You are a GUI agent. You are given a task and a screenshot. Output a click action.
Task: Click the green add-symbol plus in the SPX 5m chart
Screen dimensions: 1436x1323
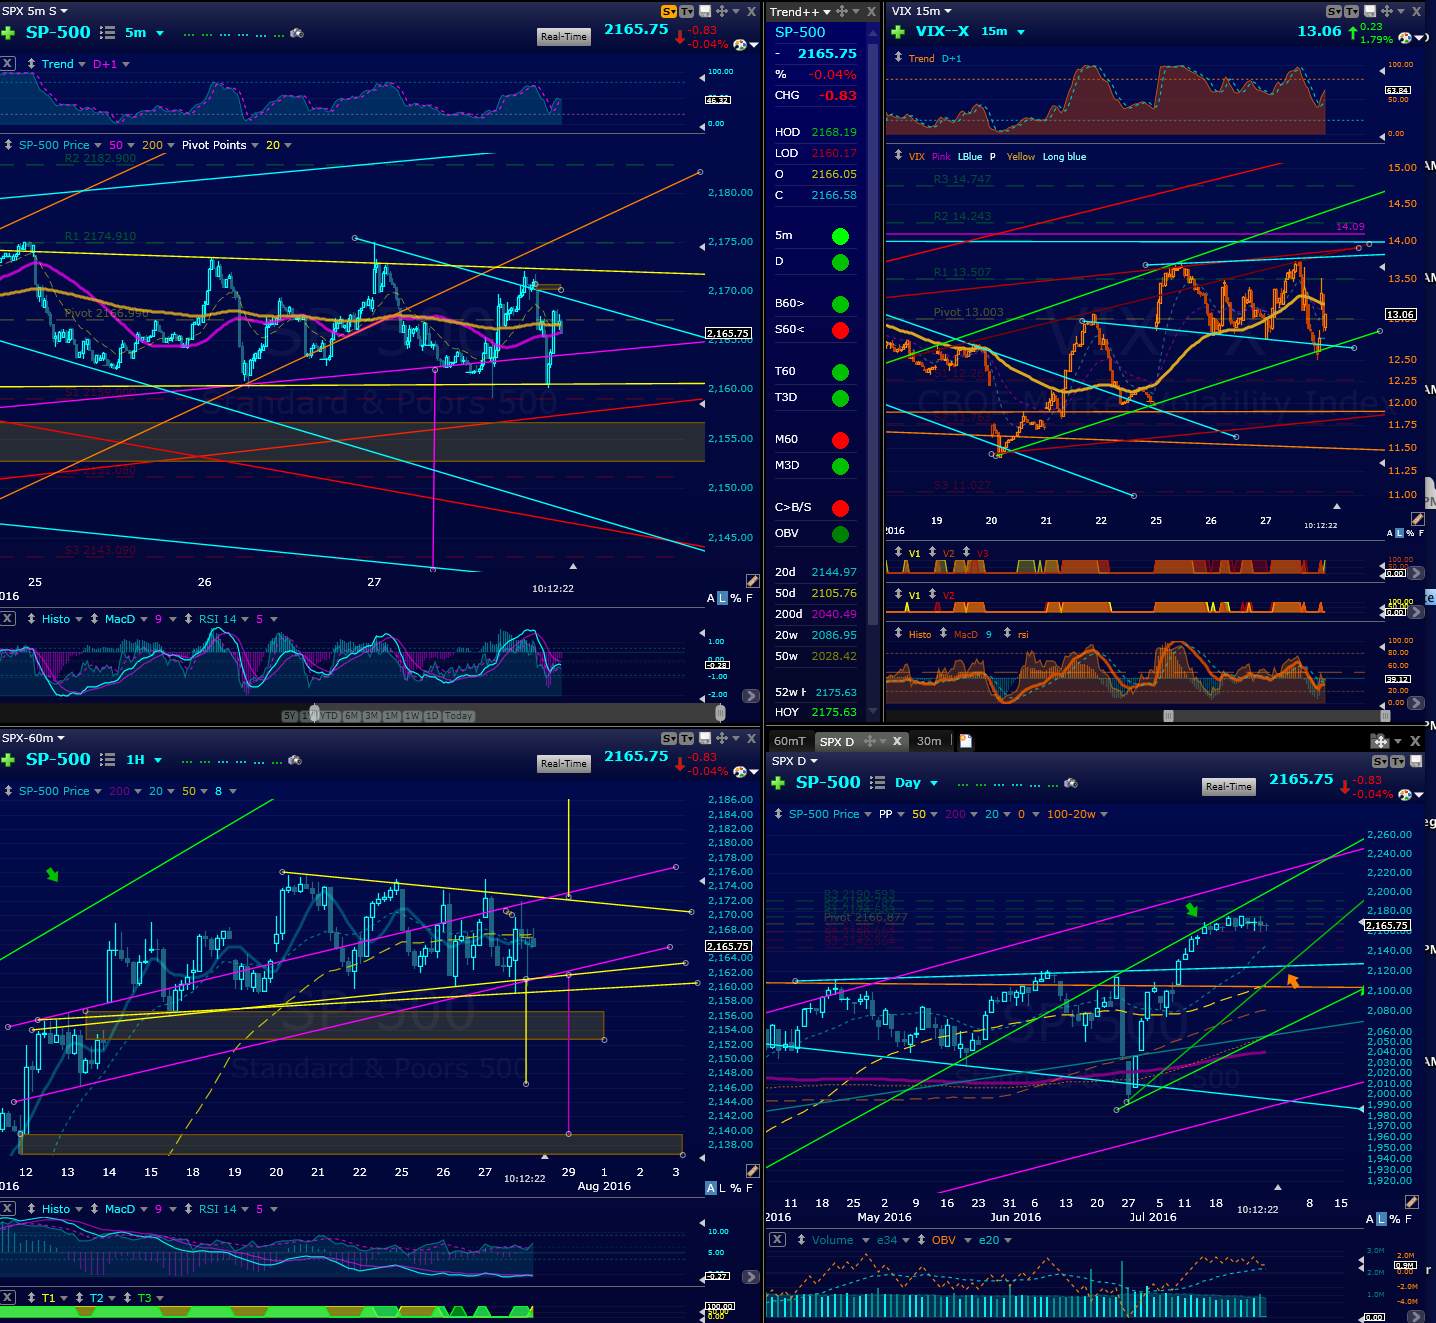8,33
